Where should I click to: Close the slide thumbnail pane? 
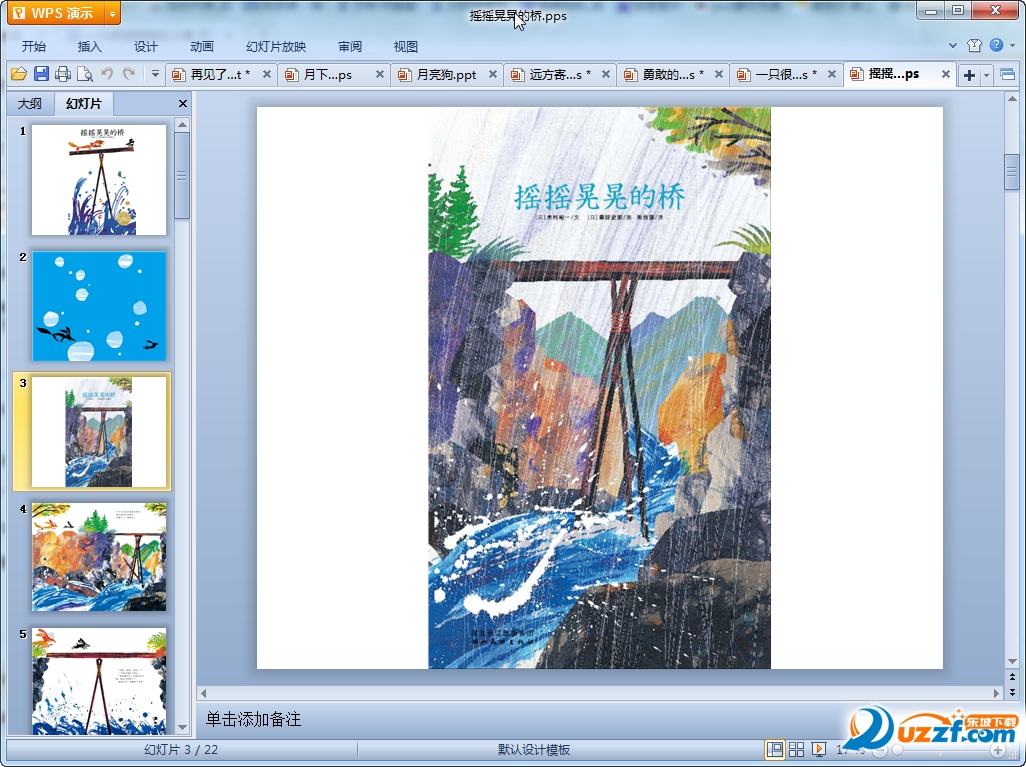pyautogui.click(x=183, y=103)
